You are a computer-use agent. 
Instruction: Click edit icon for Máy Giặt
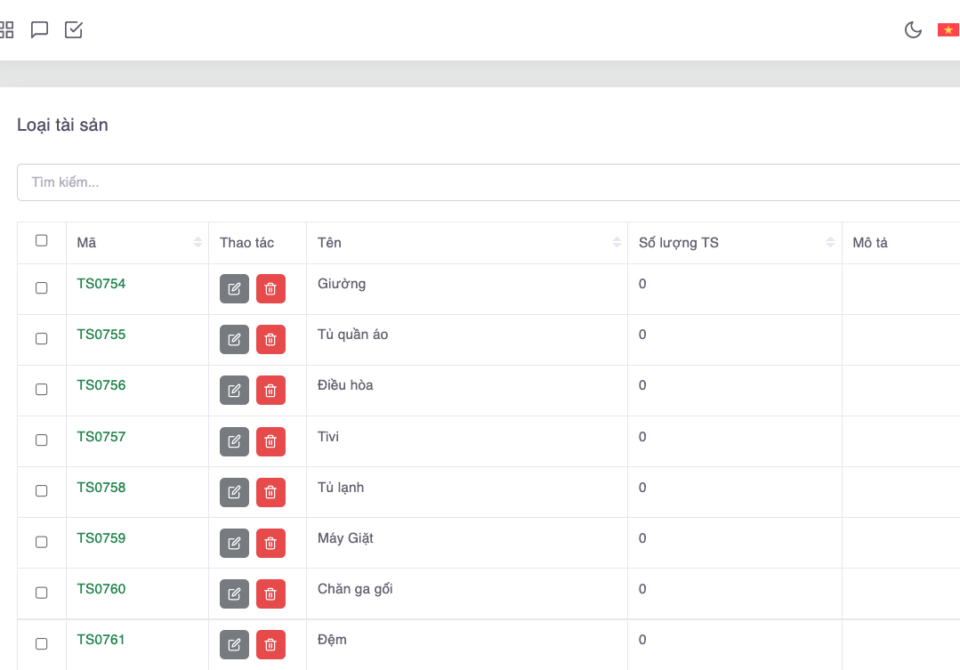(x=234, y=543)
